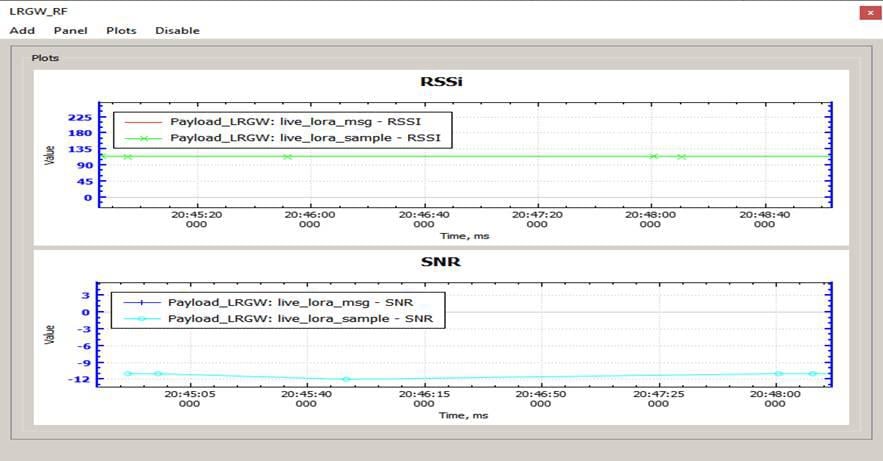The width and height of the screenshot is (883, 461).
Task: Click the SNR plot title
Action: click(x=441, y=262)
